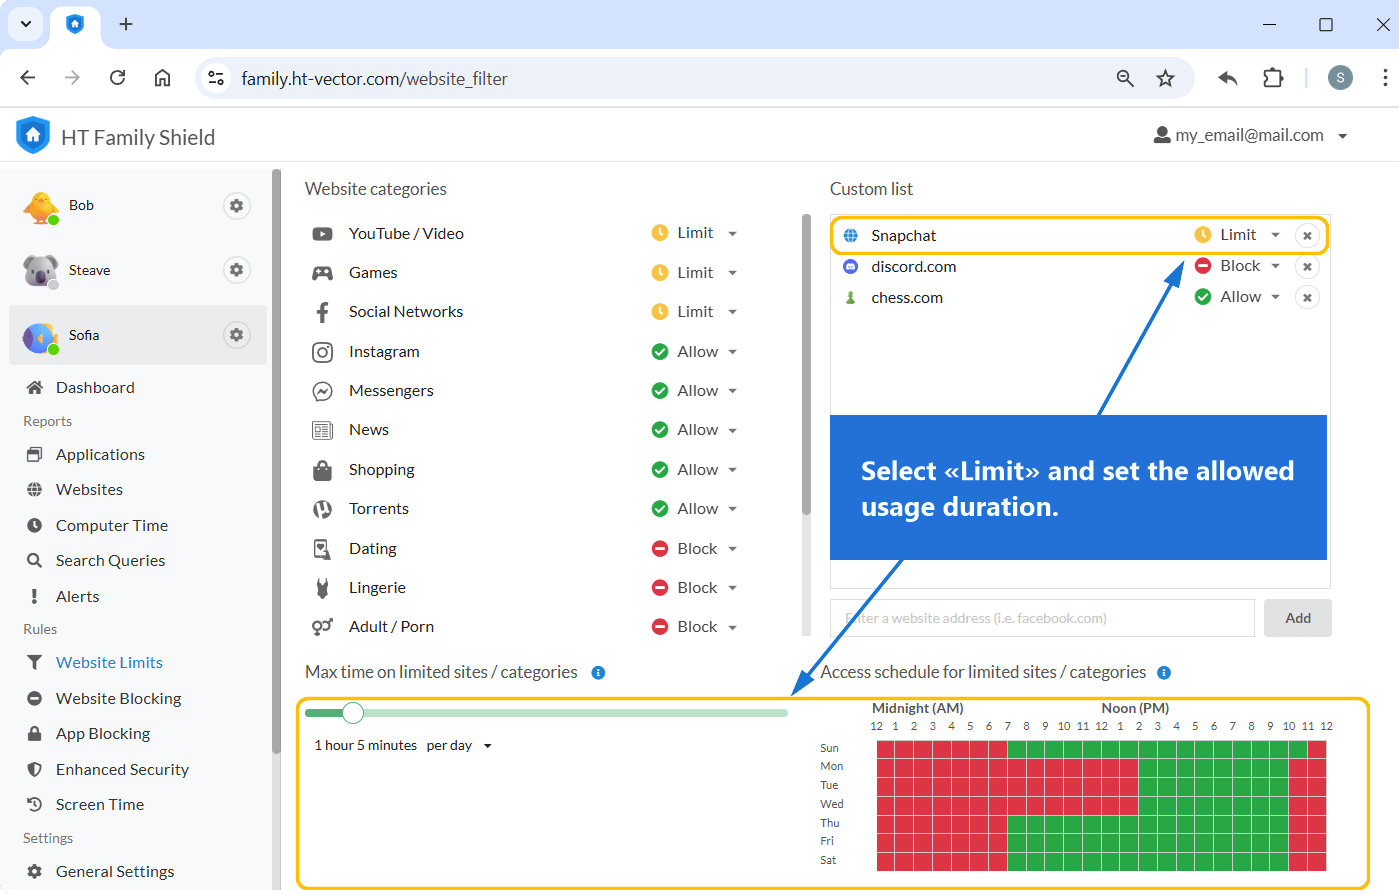This screenshot has height=894, width=1399.
Task: Select Sofia's profile
Action: click(x=138, y=335)
